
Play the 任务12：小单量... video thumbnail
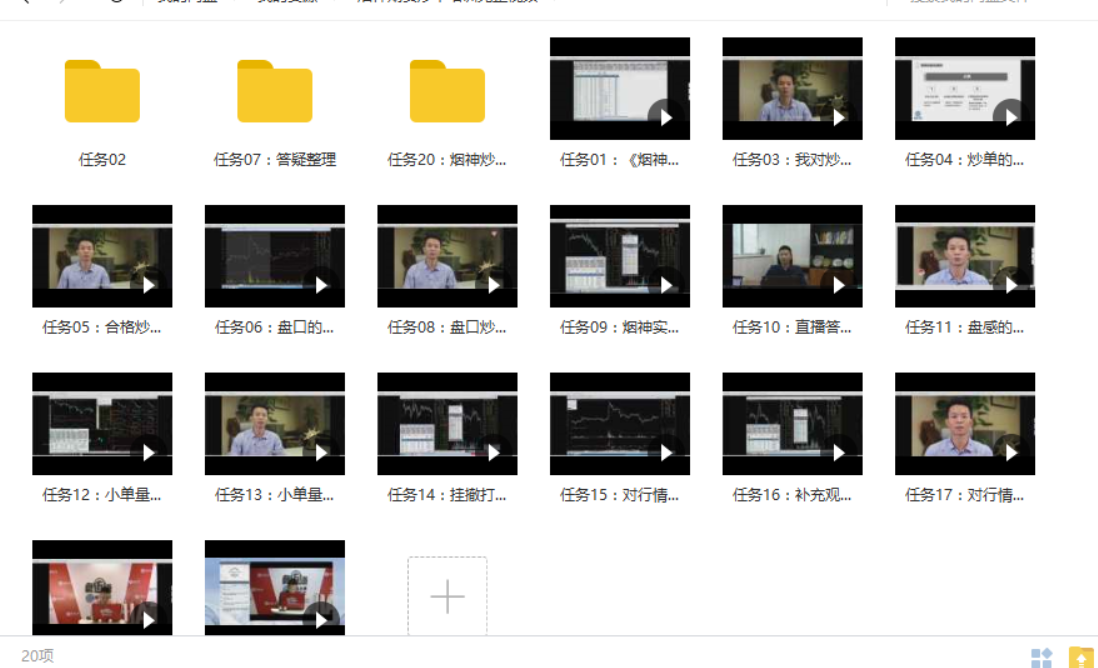[x=102, y=424]
